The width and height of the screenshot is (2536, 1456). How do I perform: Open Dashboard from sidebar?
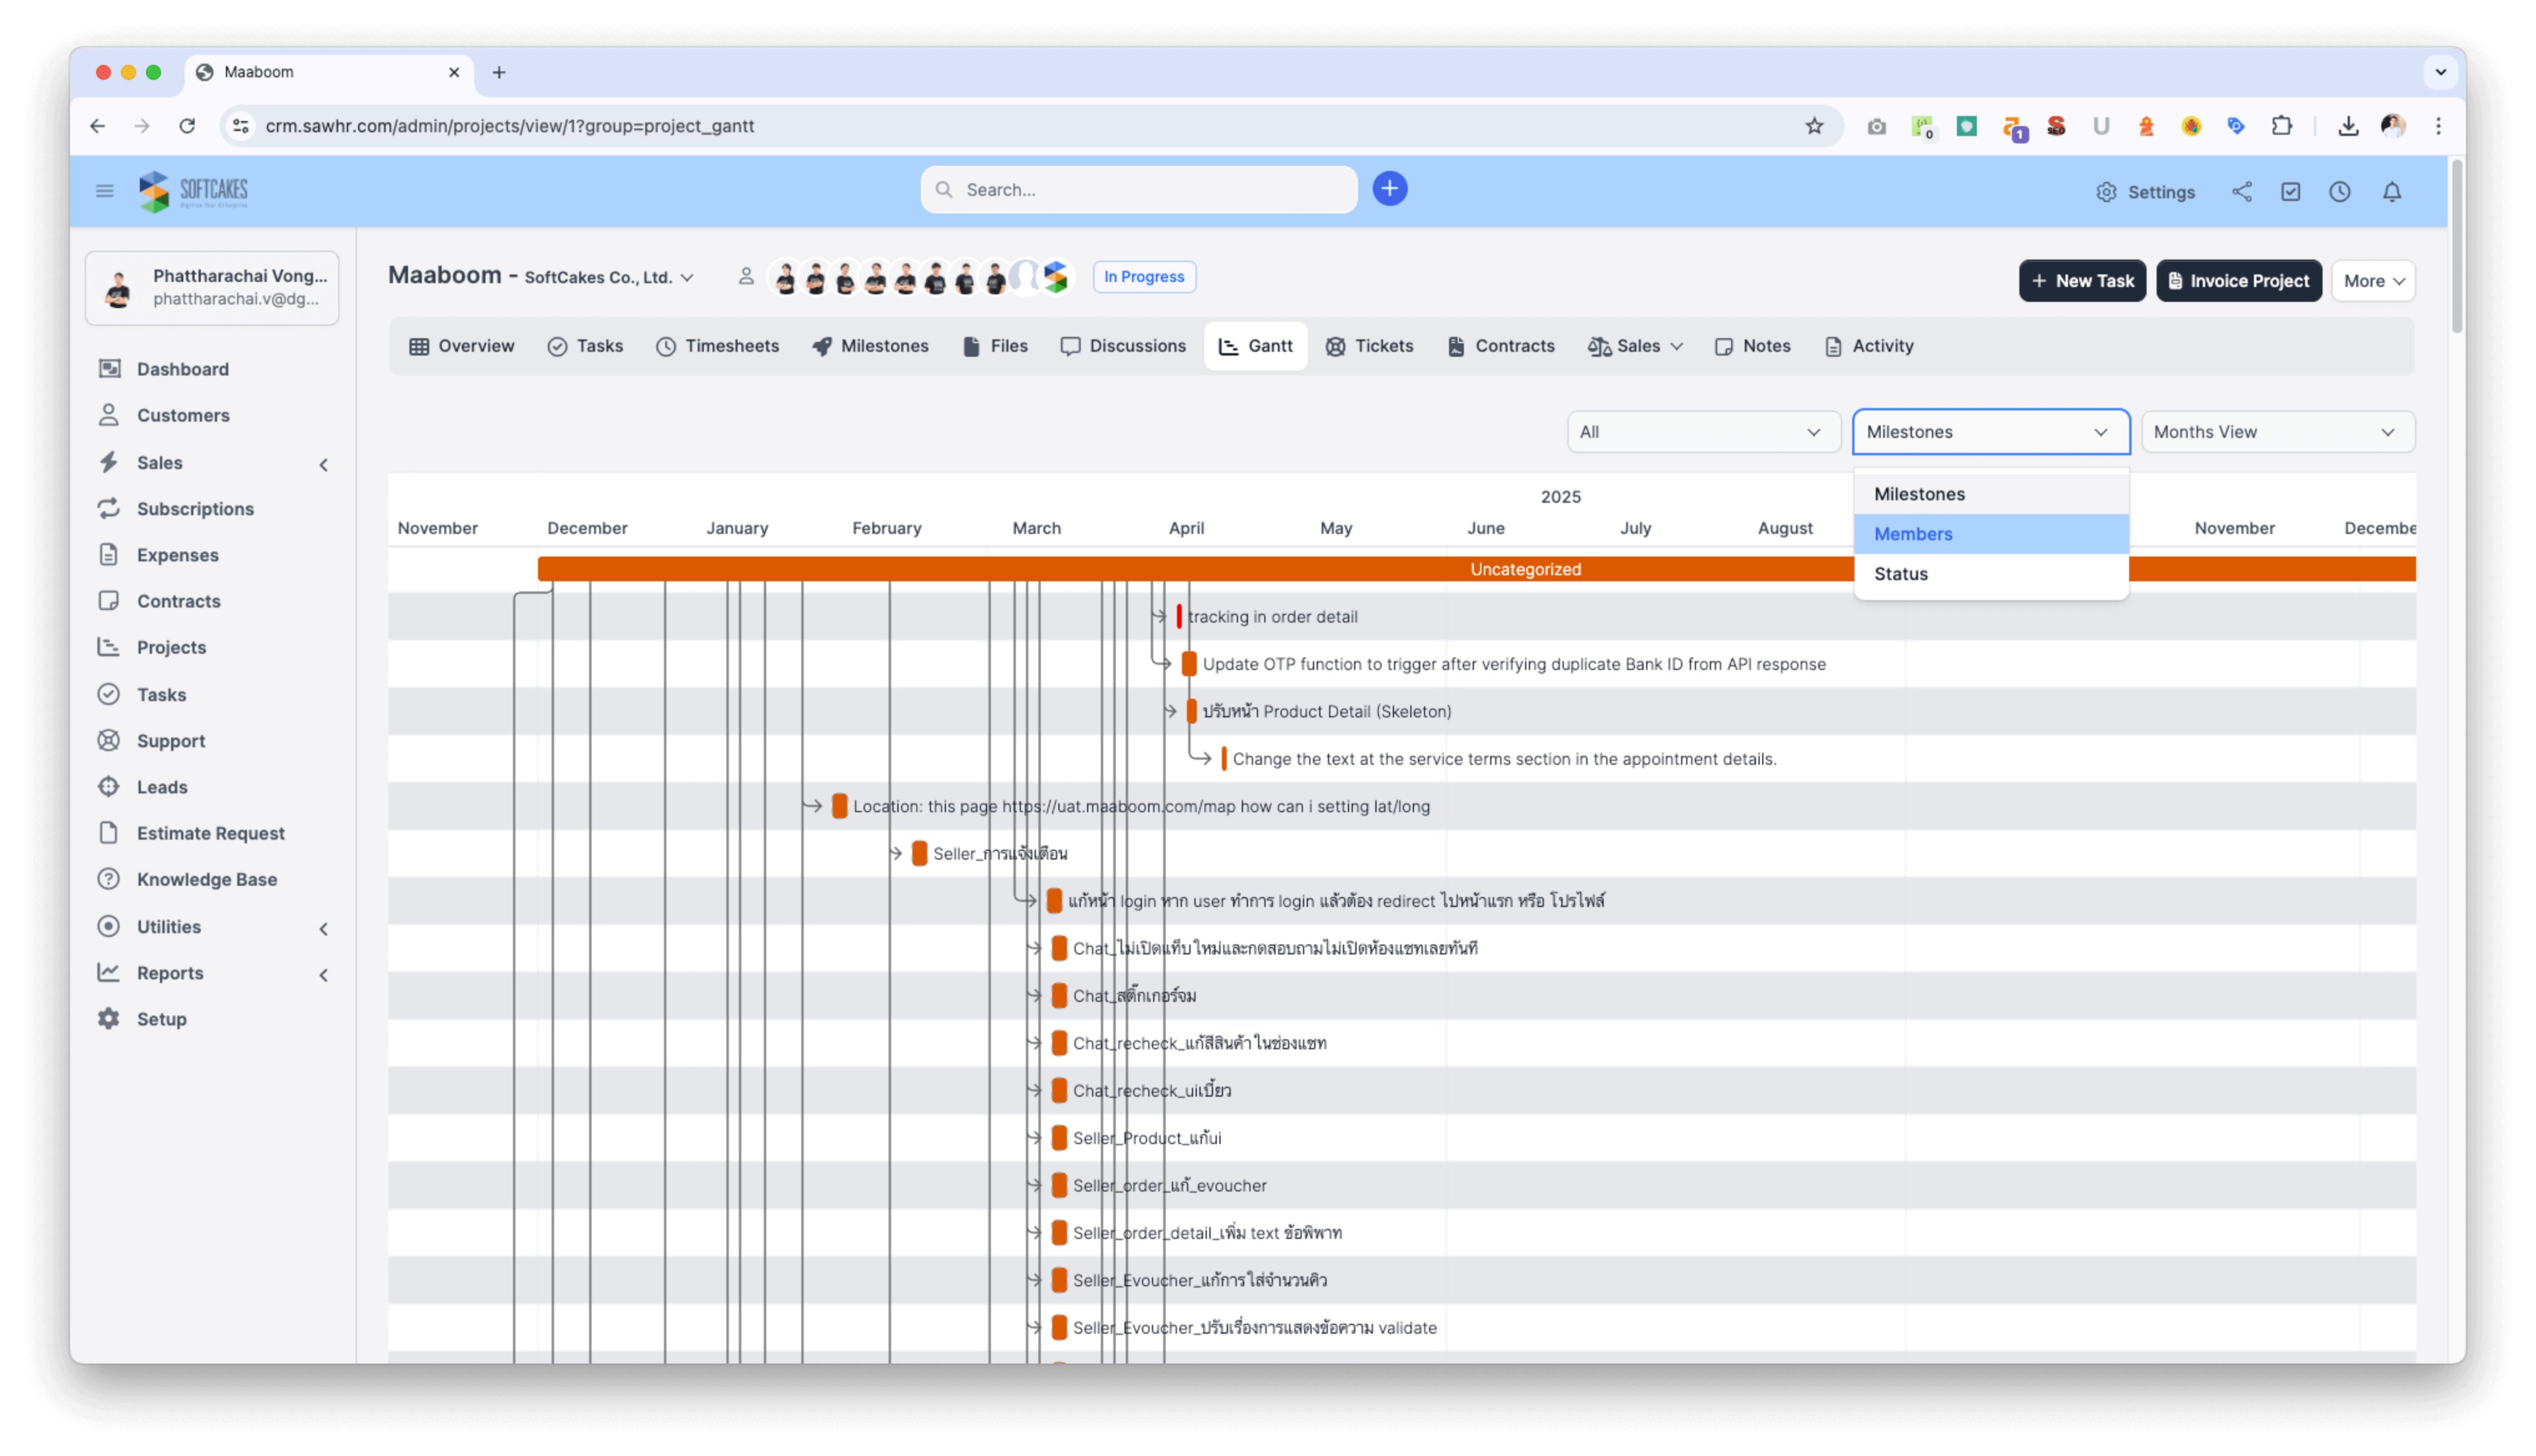pos(183,369)
